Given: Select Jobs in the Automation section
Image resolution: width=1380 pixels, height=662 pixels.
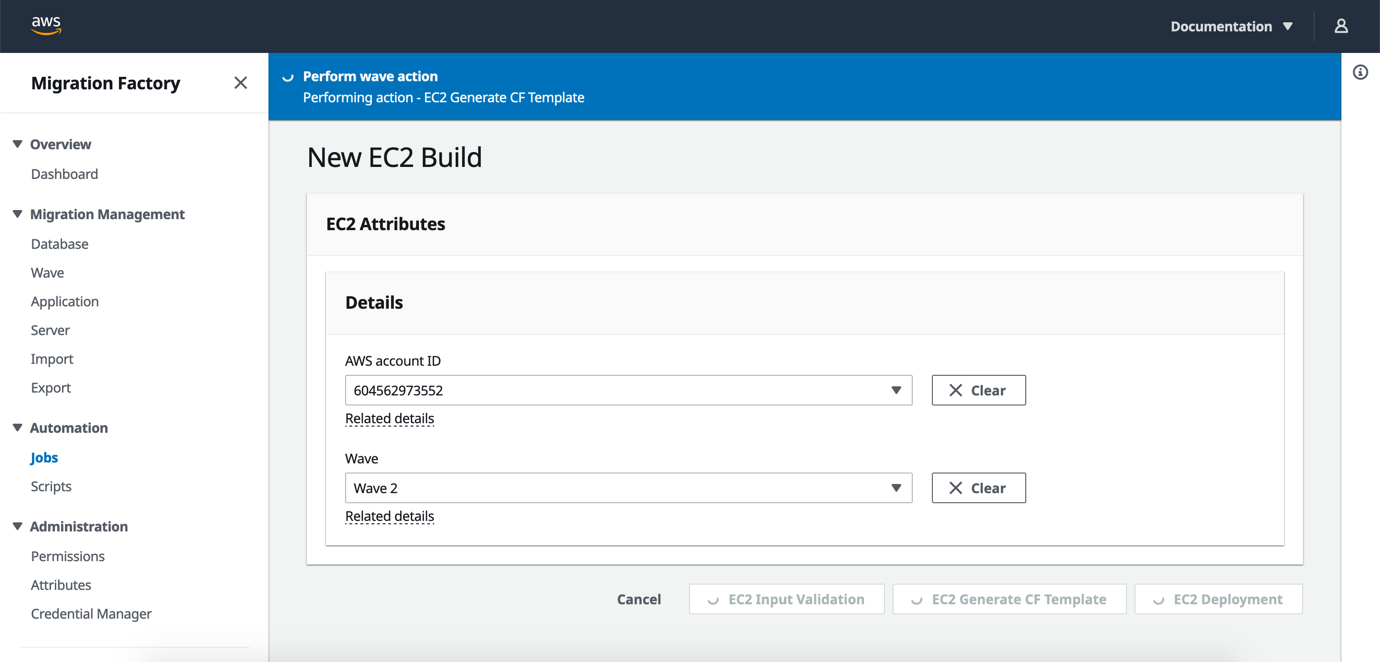Looking at the screenshot, I should click(x=44, y=457).
